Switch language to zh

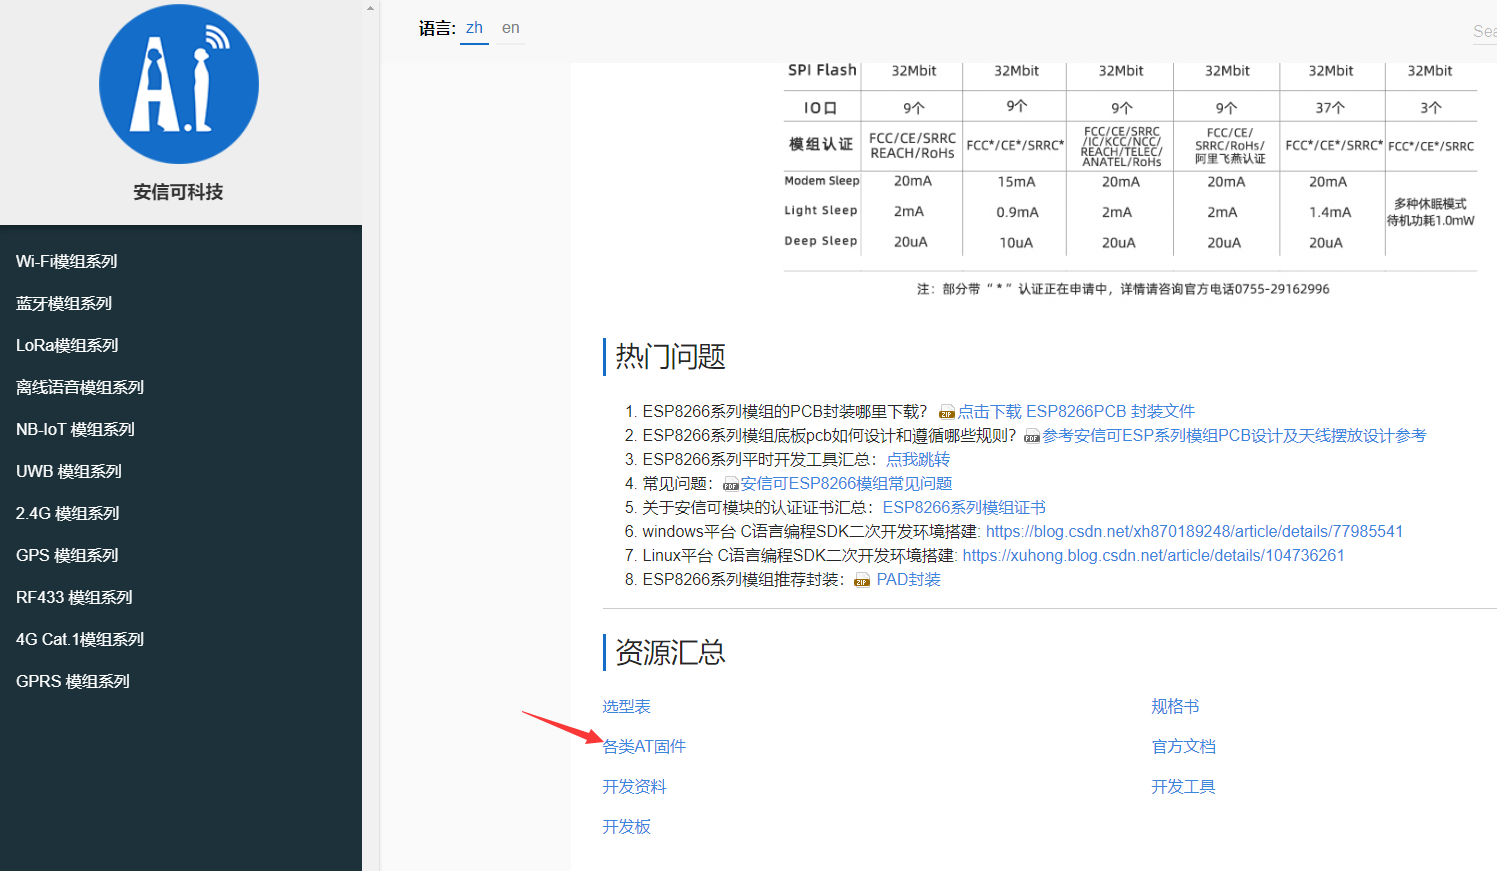point(474,28)
